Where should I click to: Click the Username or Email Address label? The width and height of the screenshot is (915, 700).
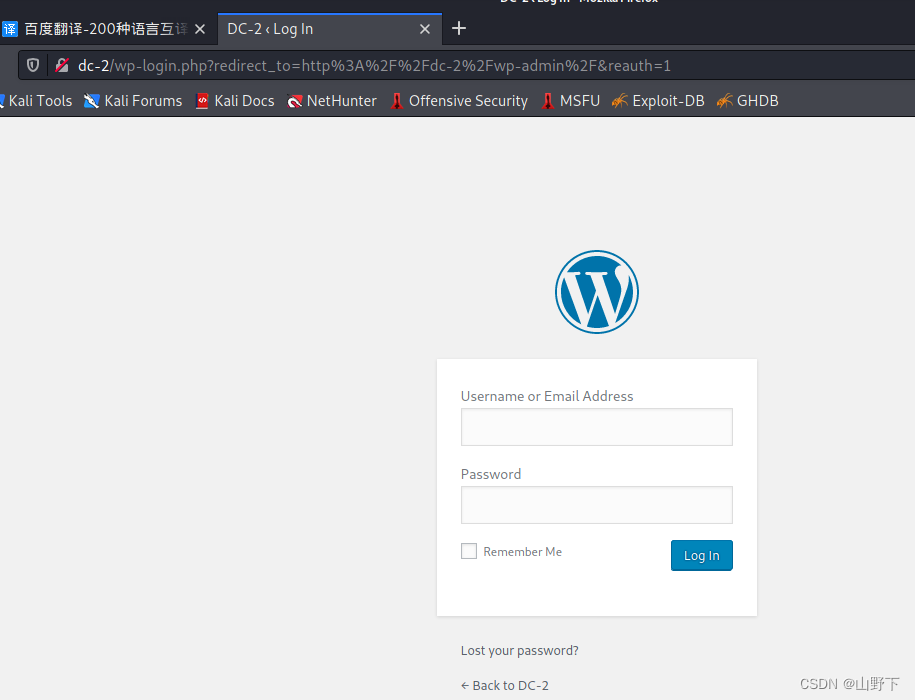[x=547, y=396]
